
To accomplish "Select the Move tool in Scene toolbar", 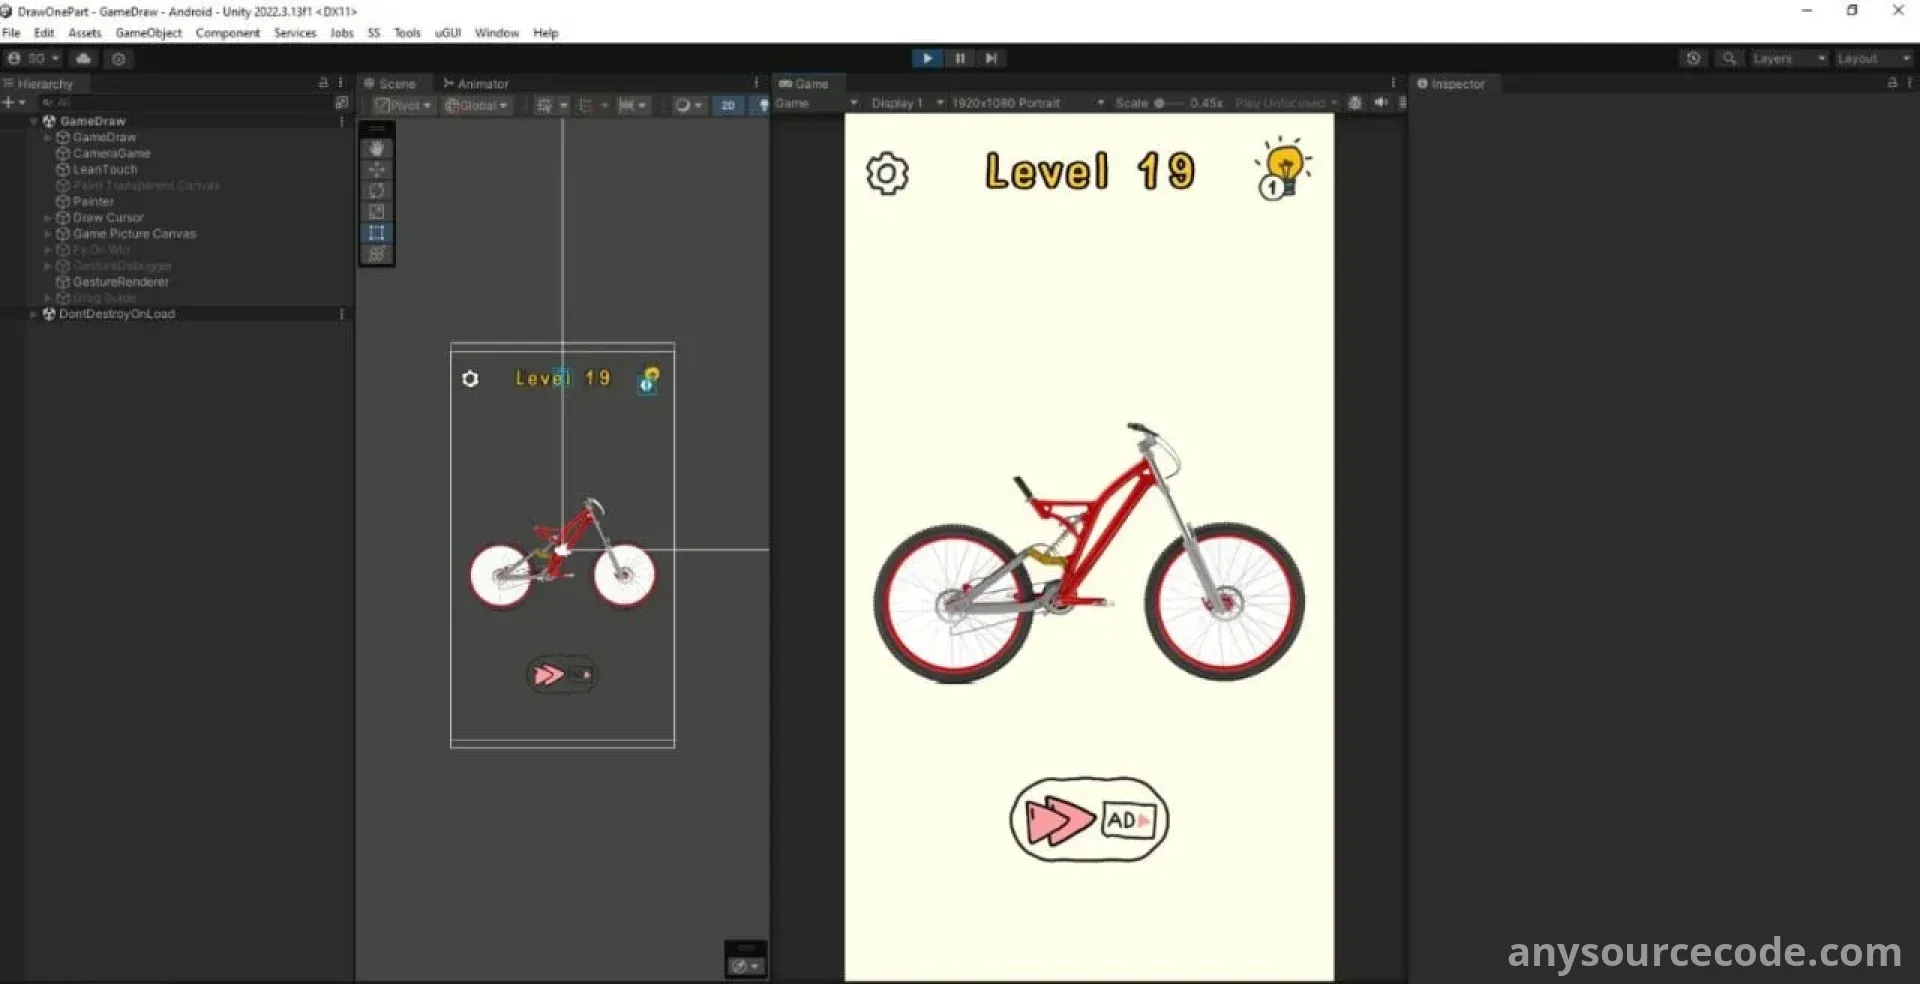I will click(377, 169).
